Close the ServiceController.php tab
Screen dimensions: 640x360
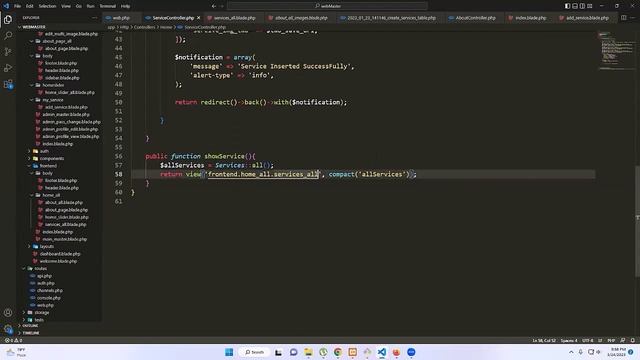tap(198, 18)
